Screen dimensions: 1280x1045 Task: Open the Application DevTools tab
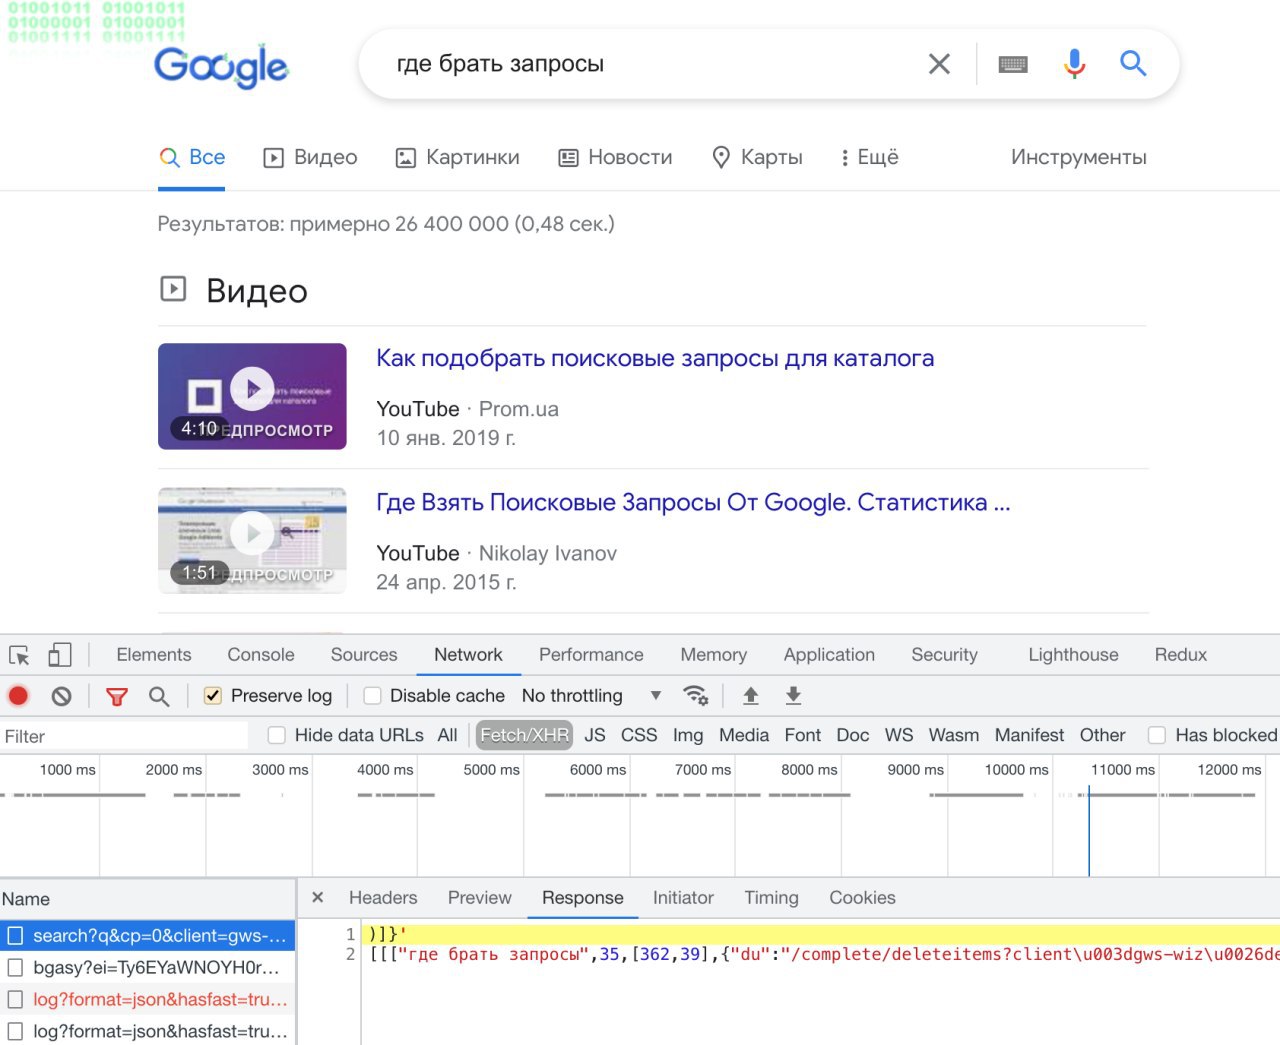tap(829, 655)
